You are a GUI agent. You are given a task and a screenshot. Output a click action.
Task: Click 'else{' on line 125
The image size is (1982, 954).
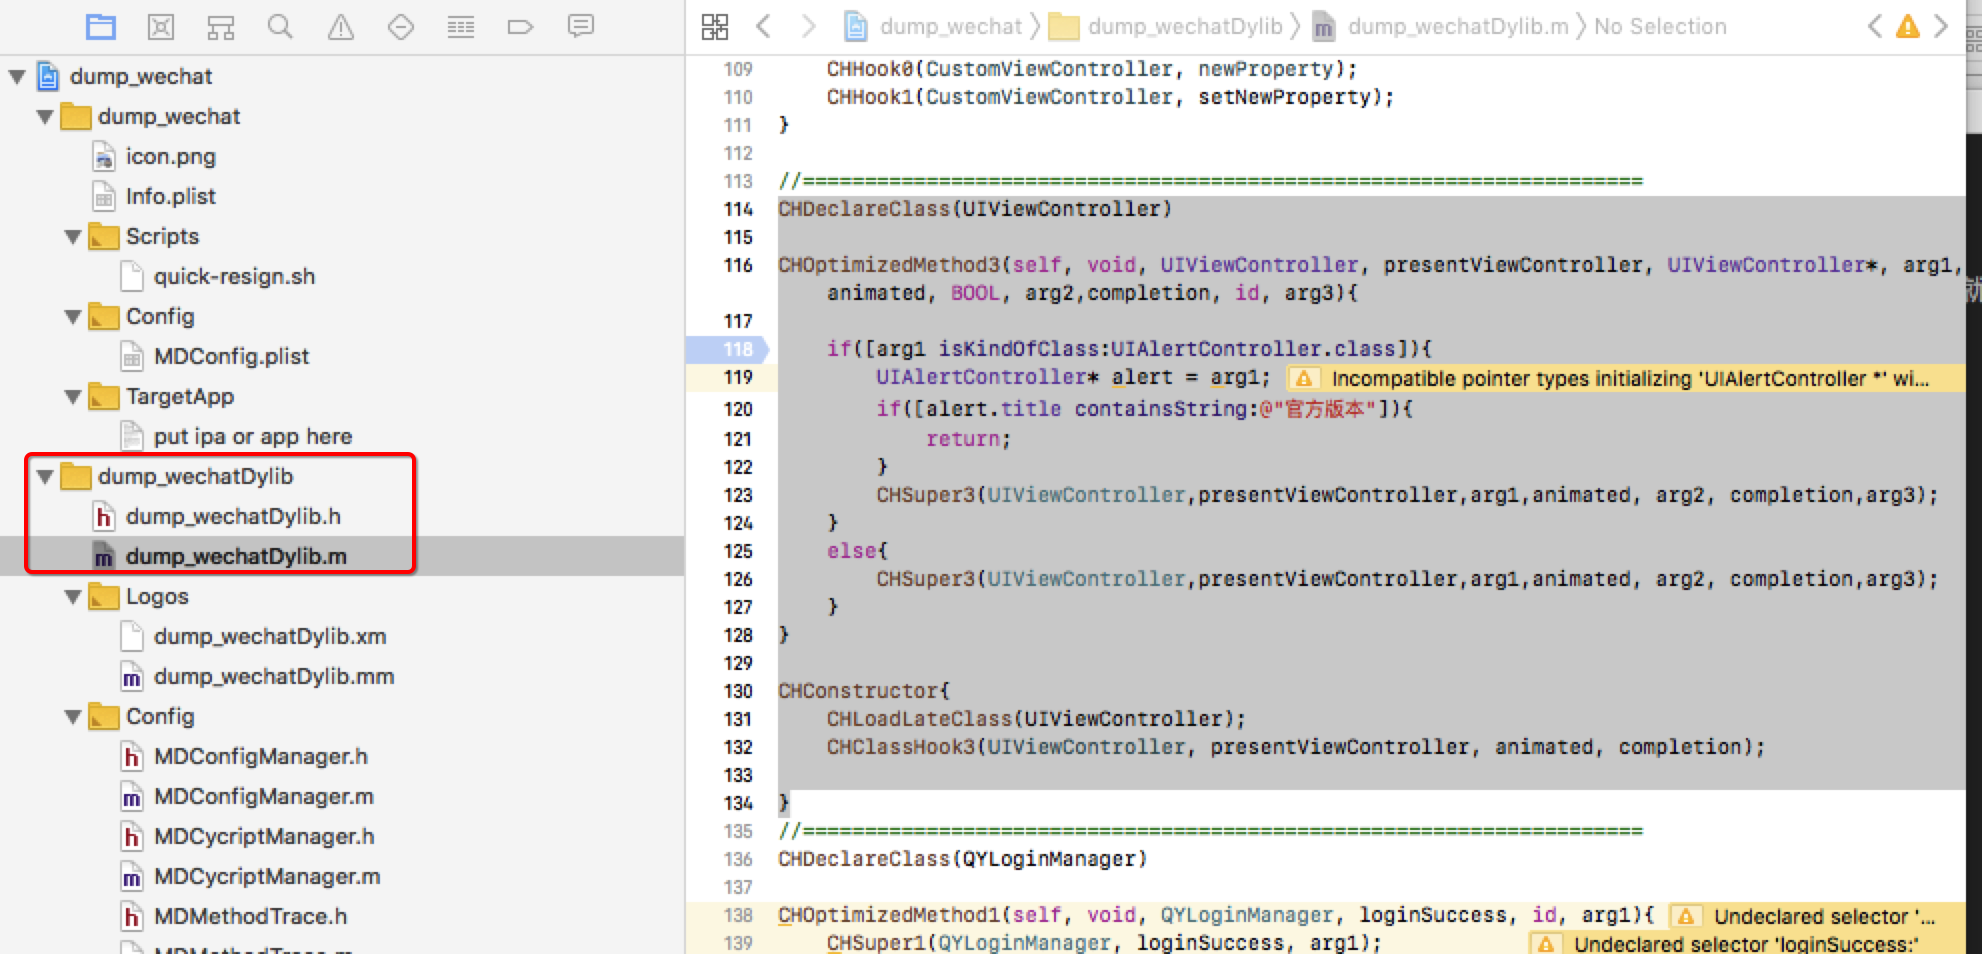pos(857,551)
